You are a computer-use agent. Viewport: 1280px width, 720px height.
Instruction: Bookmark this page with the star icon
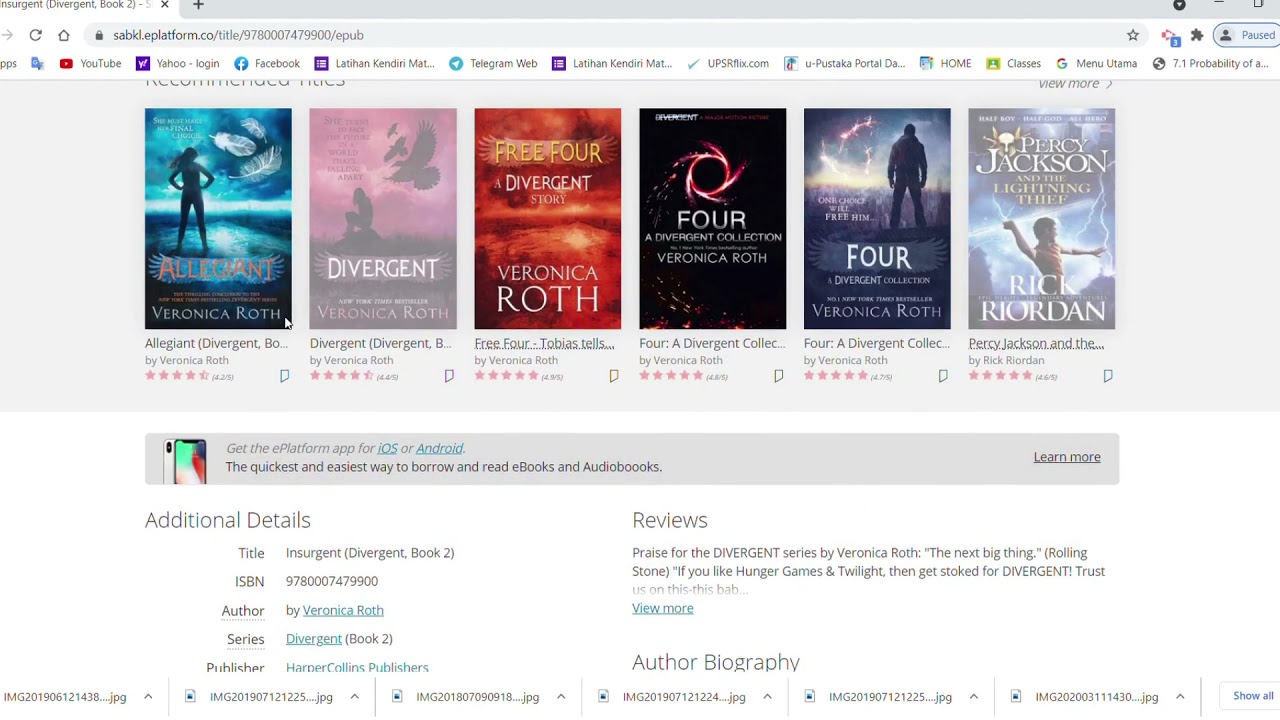pos(1133,35)
